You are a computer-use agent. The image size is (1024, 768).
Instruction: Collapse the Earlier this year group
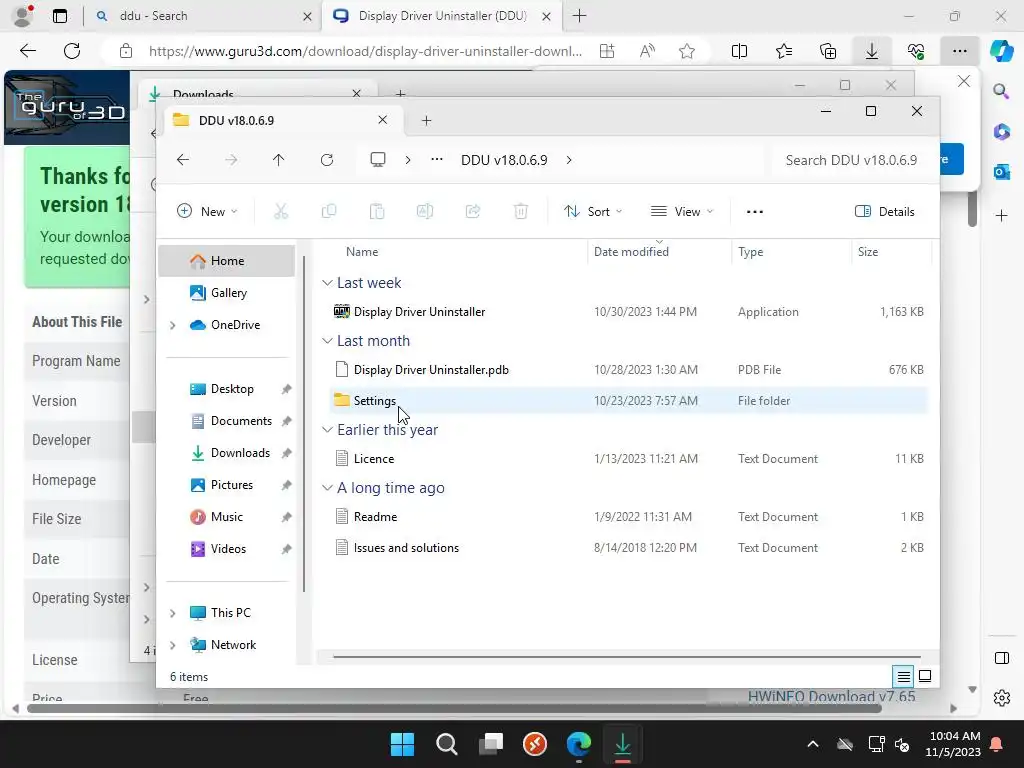tap(327, 430)
